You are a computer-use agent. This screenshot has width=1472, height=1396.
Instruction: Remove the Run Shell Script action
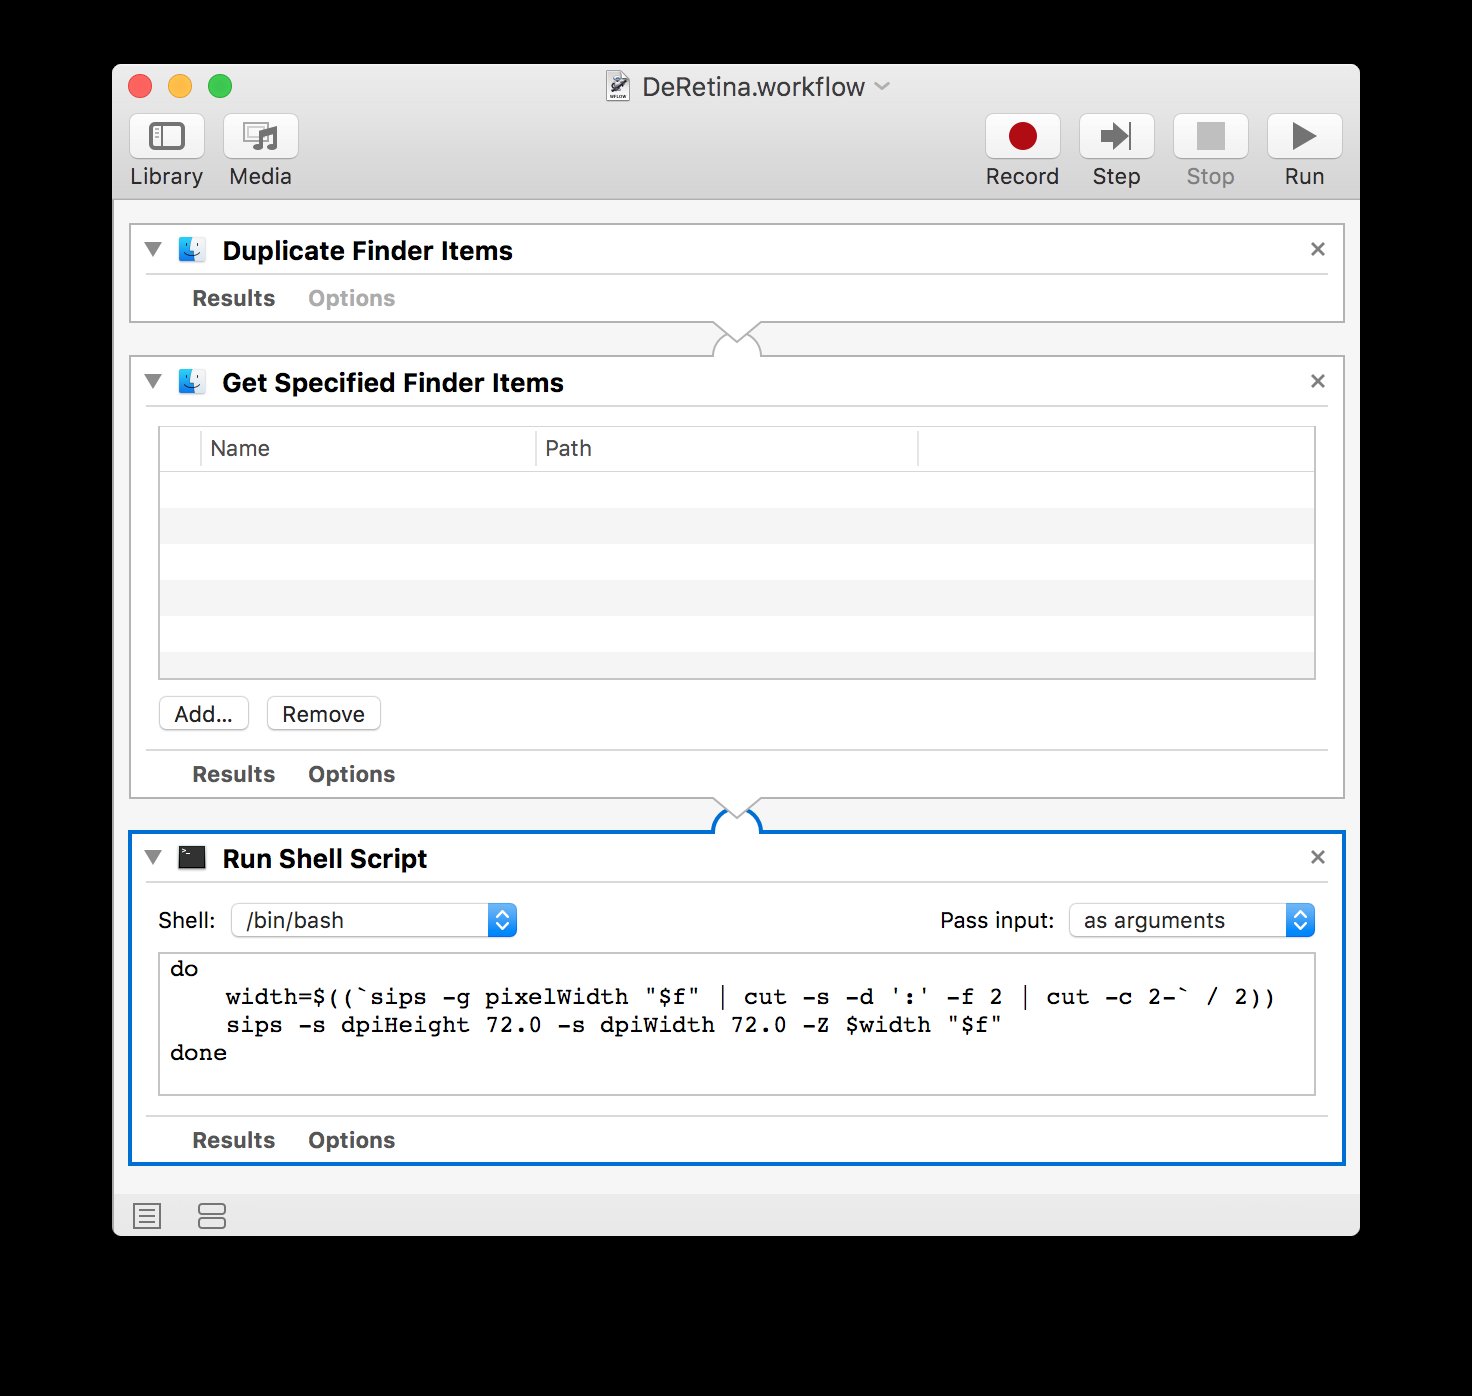1318,857
